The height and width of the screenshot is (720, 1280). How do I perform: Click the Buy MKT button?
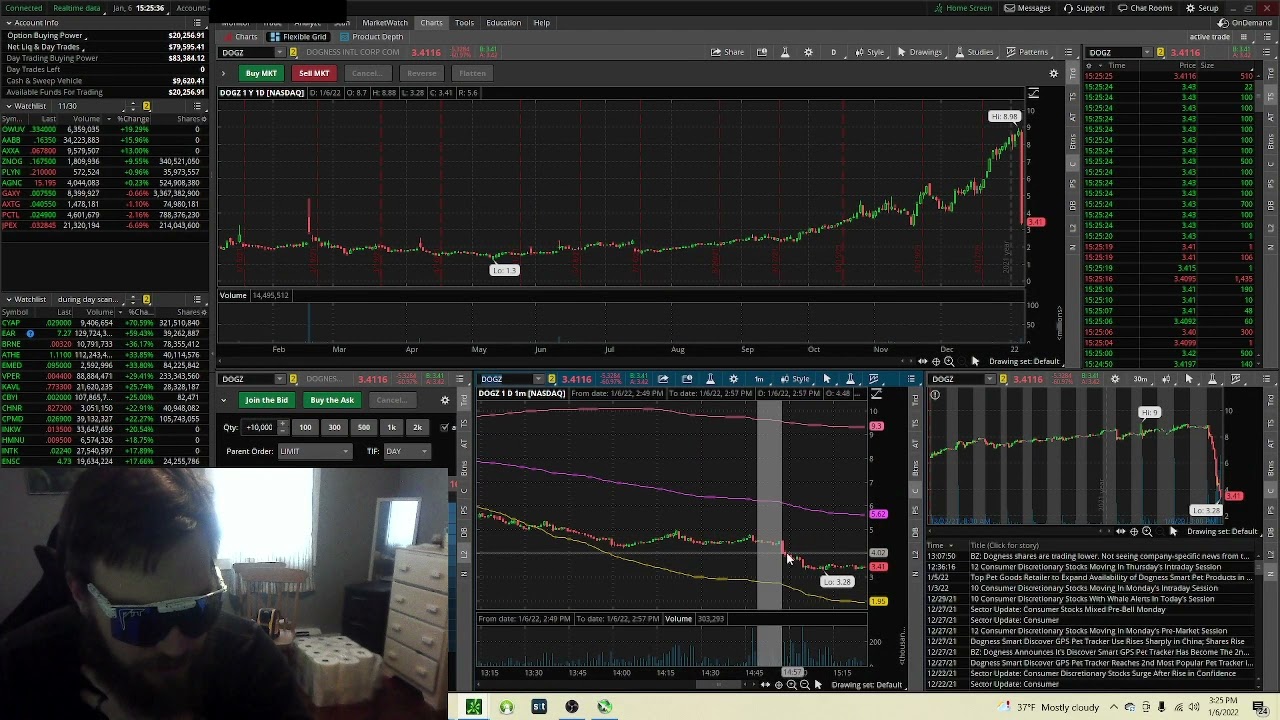(261, 73)
